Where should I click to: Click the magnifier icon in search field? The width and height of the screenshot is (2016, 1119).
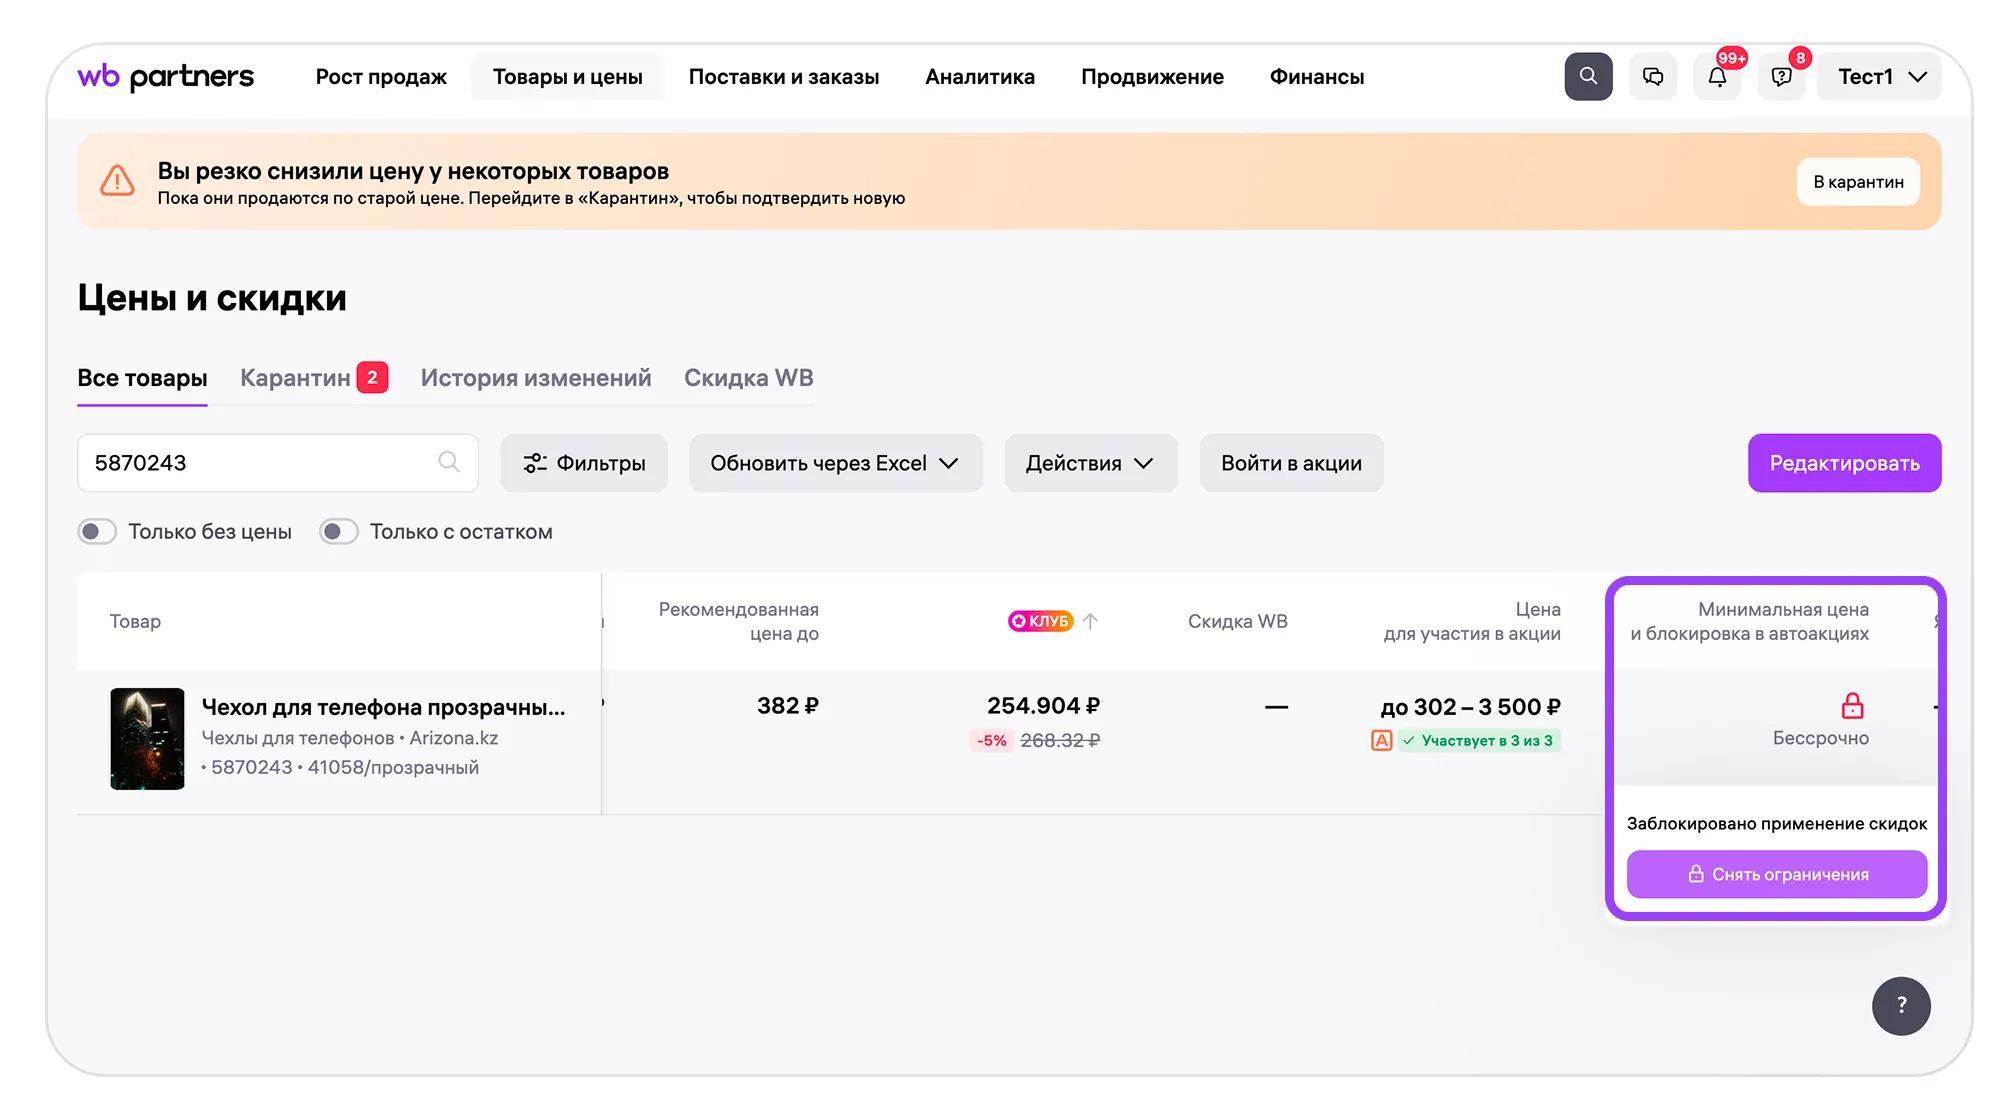point(449,462)
